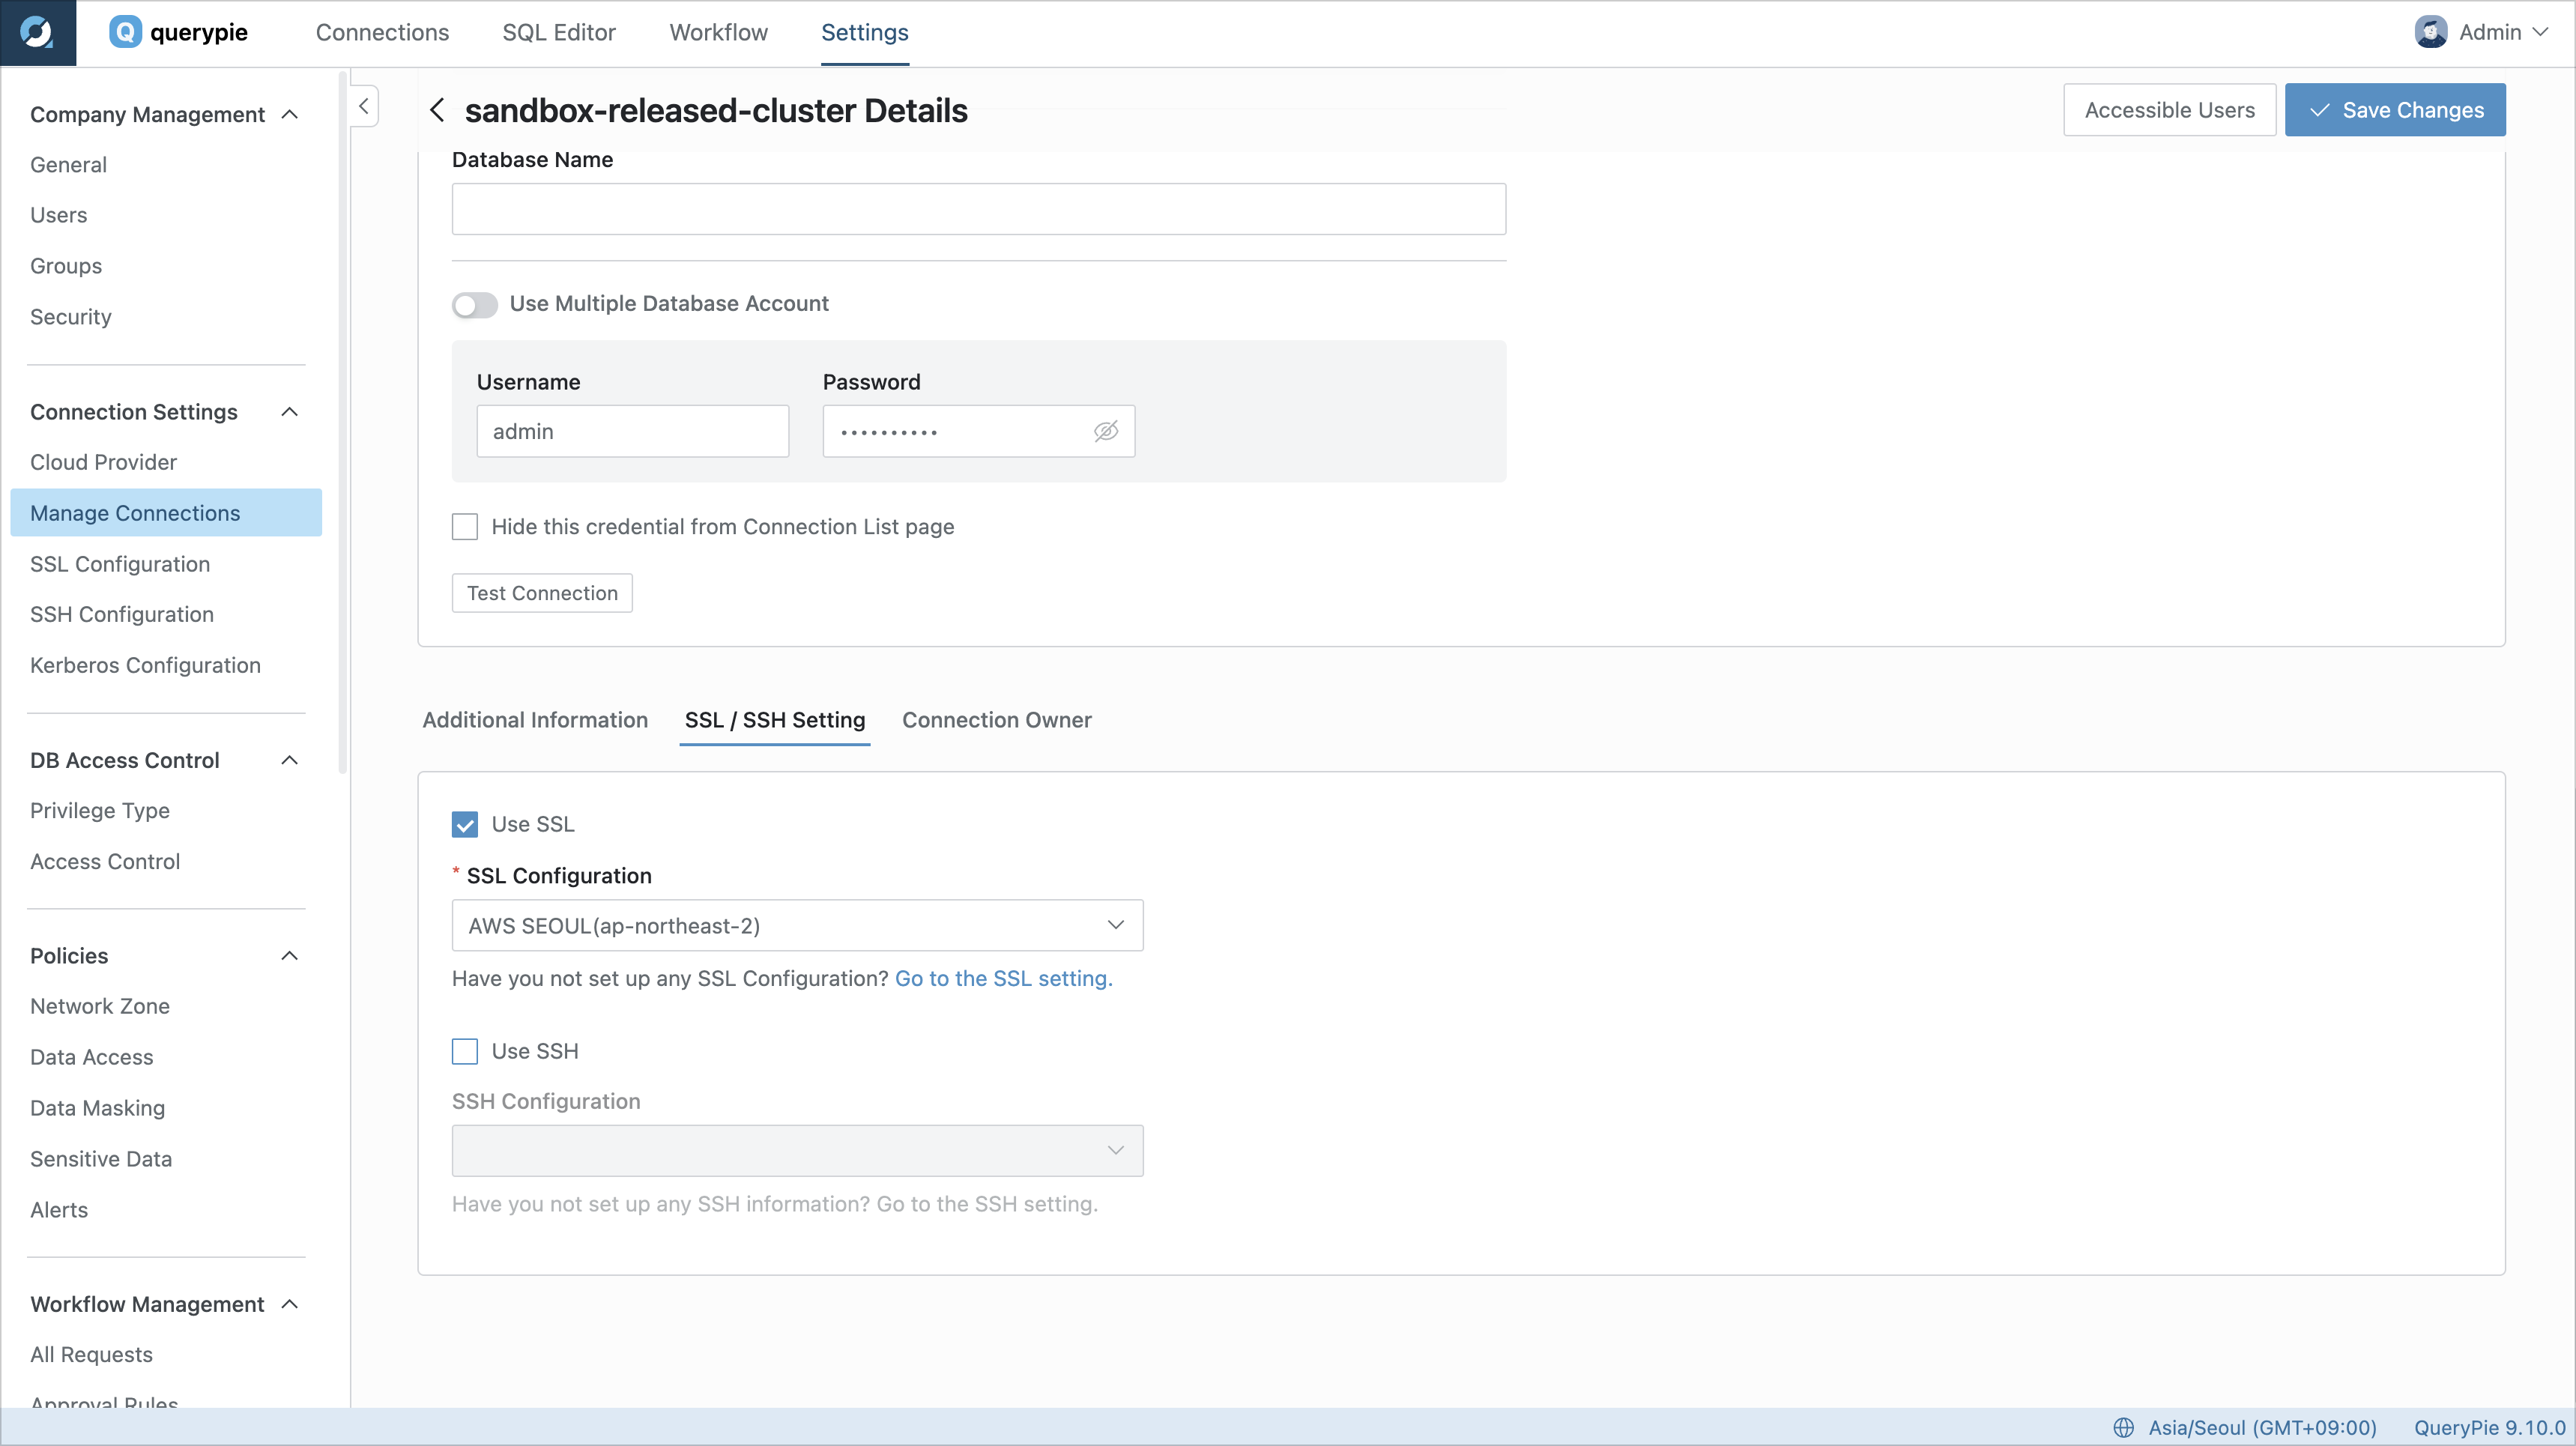The image size is (2576, 1446).
Task: Switch to Connection Owner tab
Action: pyautogui.click(x=996, y=719)
